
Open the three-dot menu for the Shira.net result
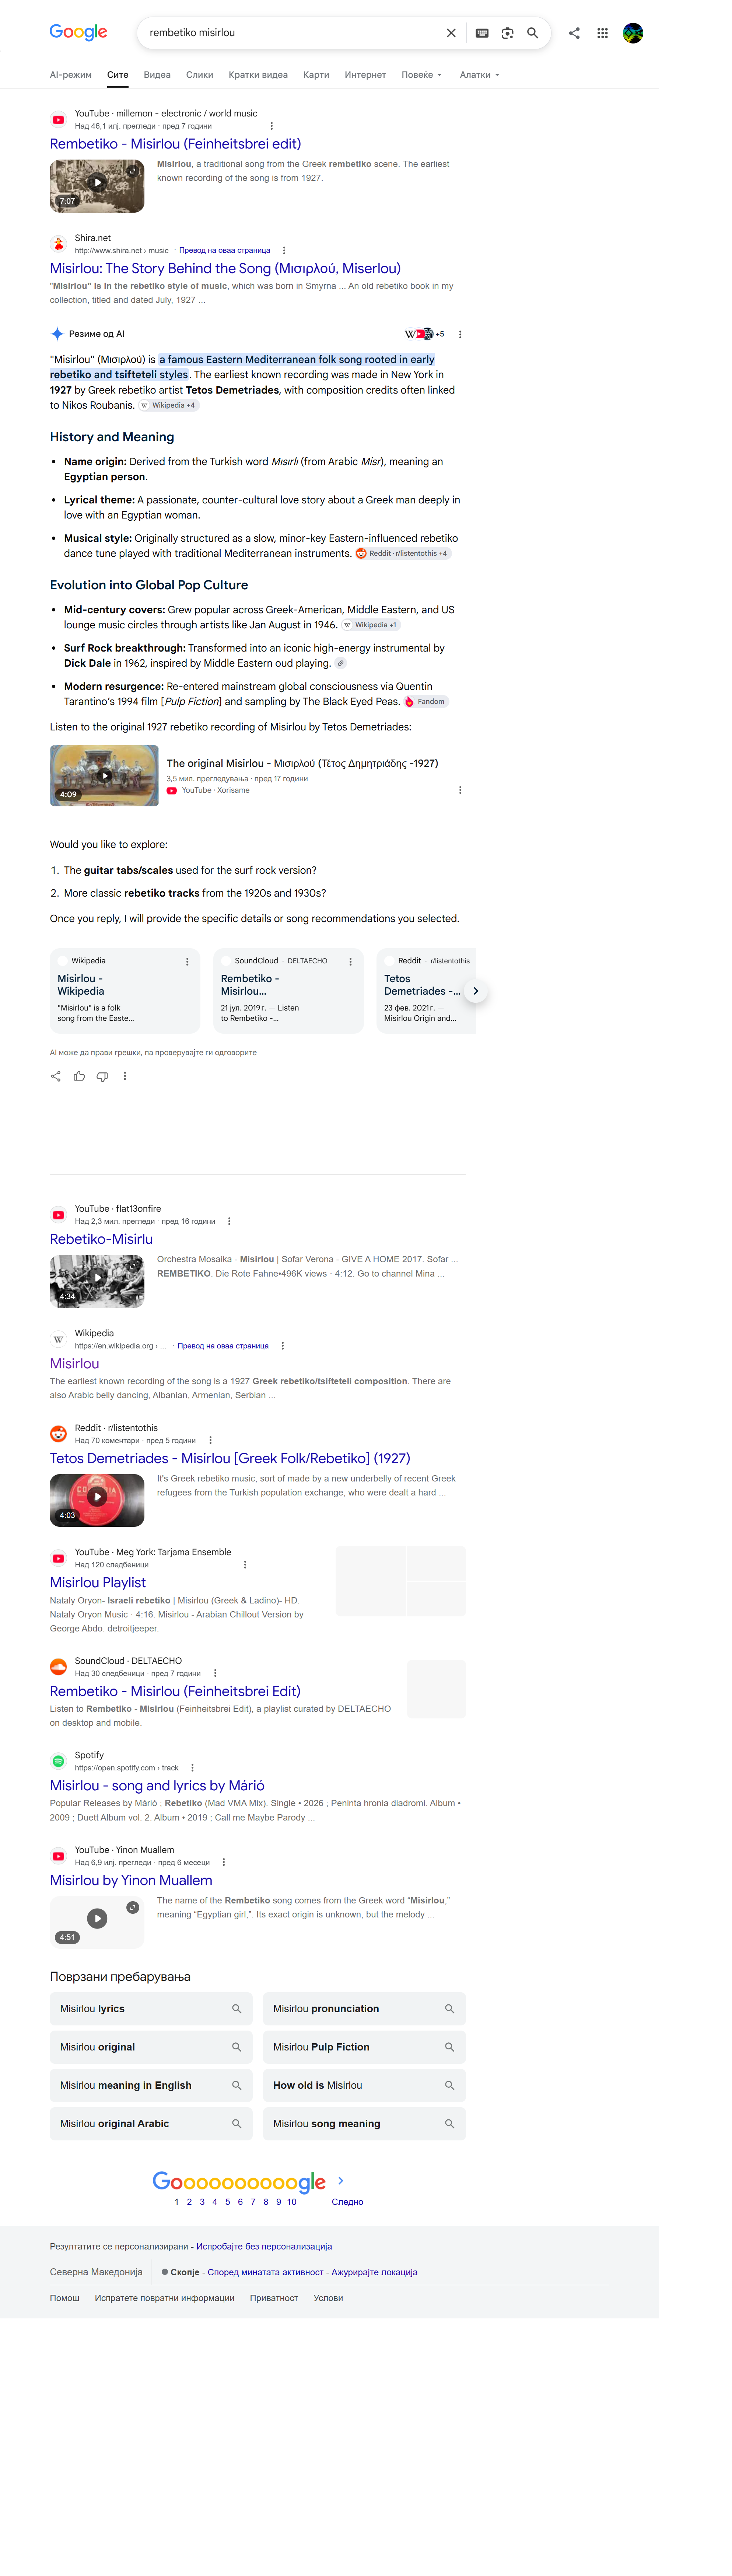(284, 251)
